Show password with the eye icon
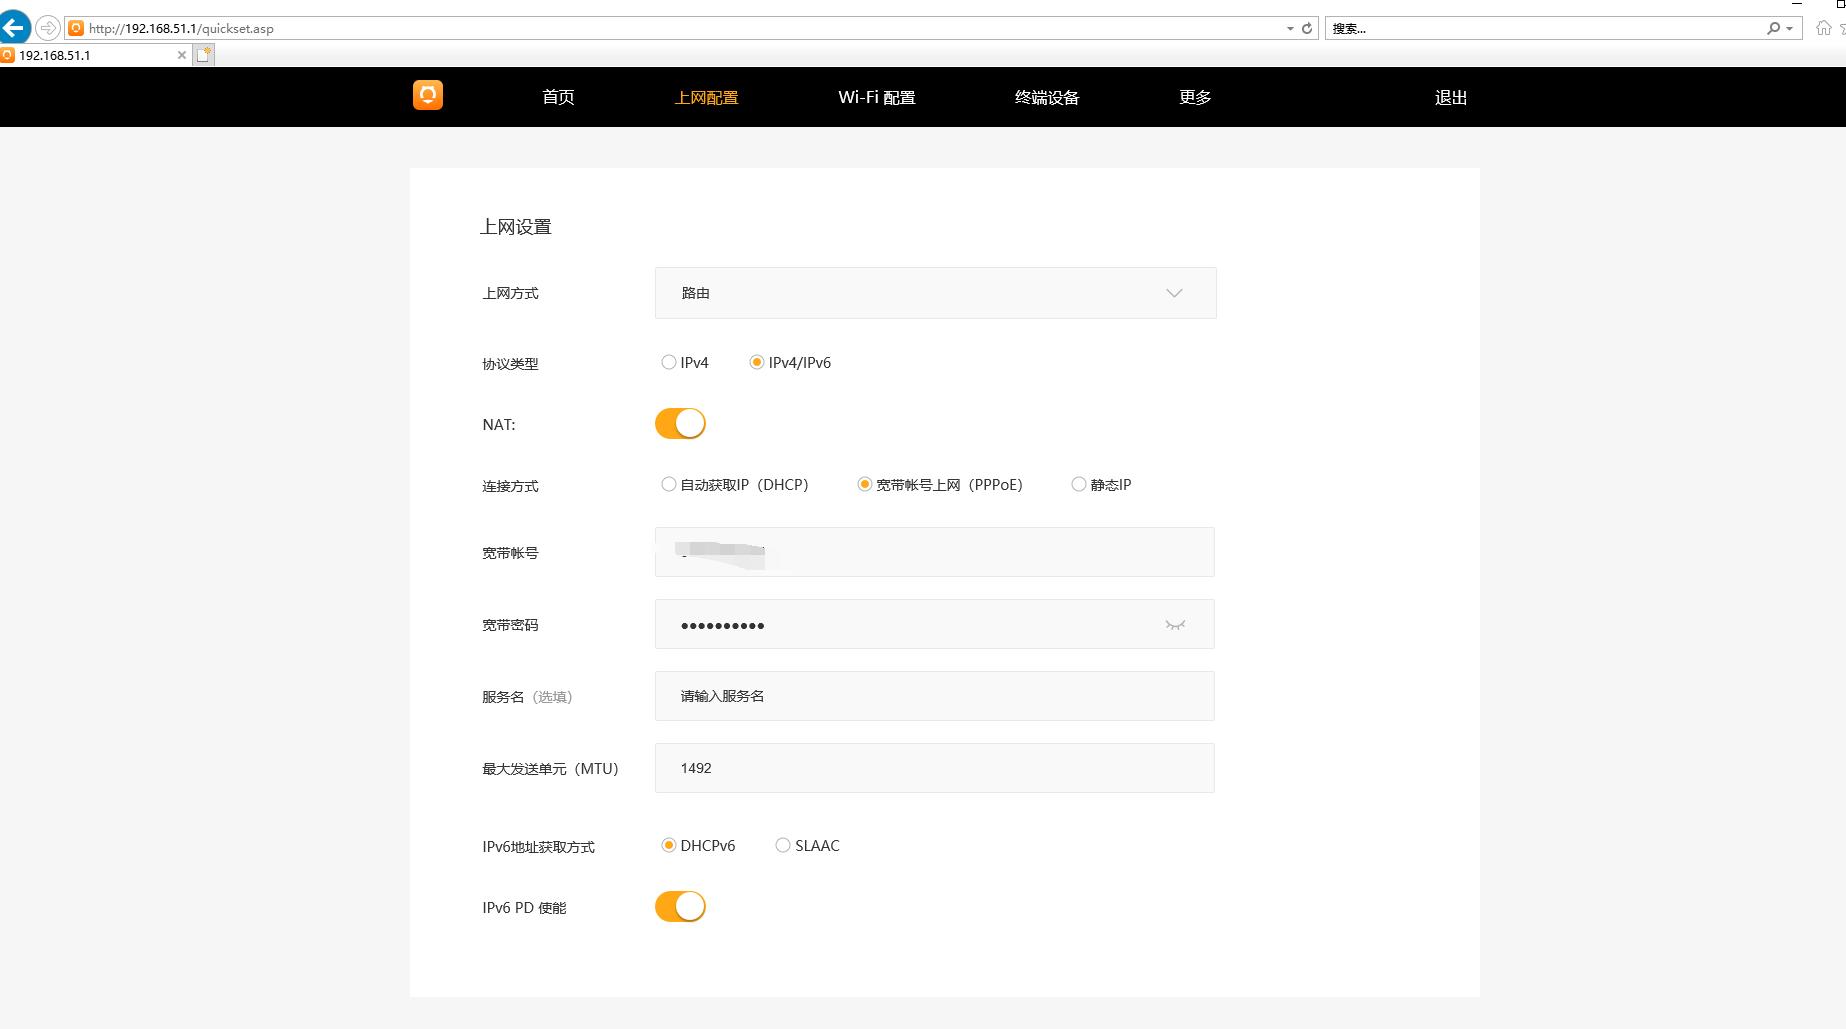1846x1029 pixels. [x=1175, y=625]
